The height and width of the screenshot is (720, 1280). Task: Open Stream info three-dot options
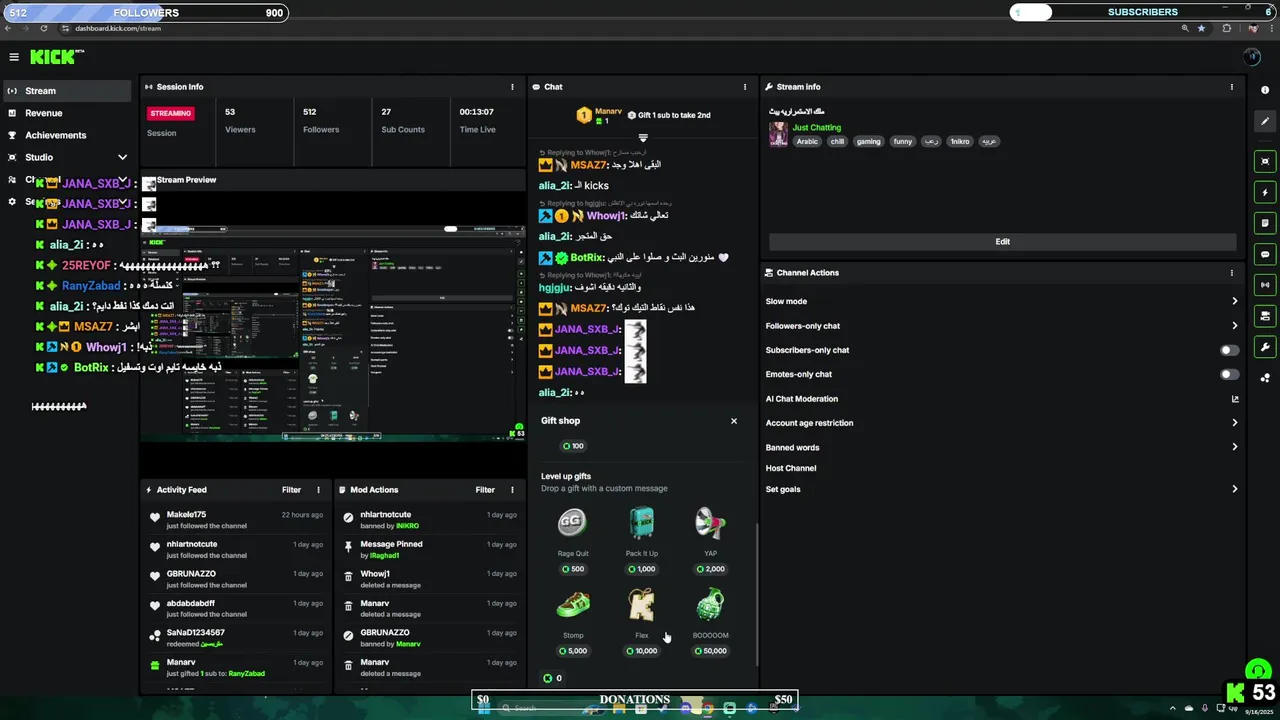point(1232,87)
